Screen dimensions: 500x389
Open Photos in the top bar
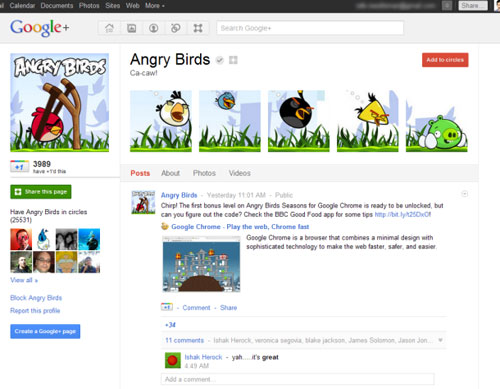89,6
